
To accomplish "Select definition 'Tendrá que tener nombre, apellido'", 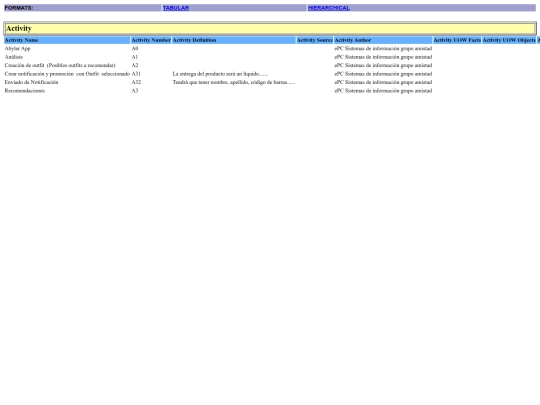I will pyautogui.click(x=234, y=82).
